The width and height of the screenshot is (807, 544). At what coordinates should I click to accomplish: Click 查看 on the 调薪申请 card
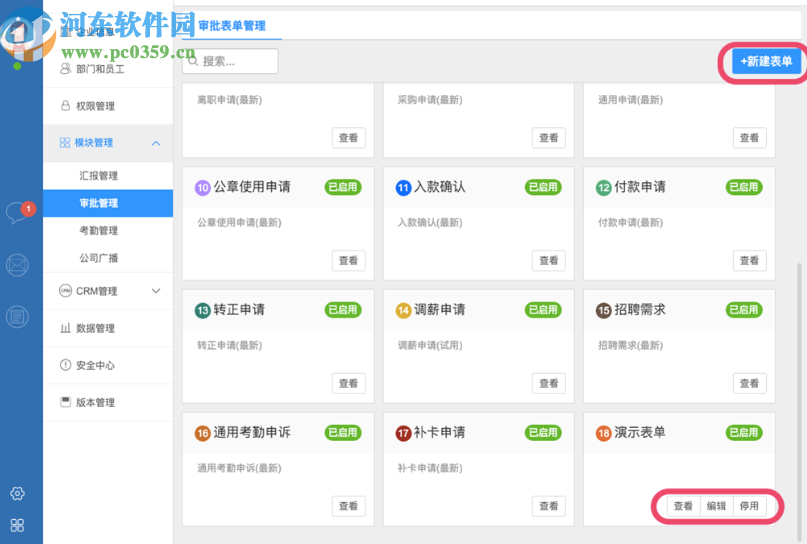click(x=549, y=383)
